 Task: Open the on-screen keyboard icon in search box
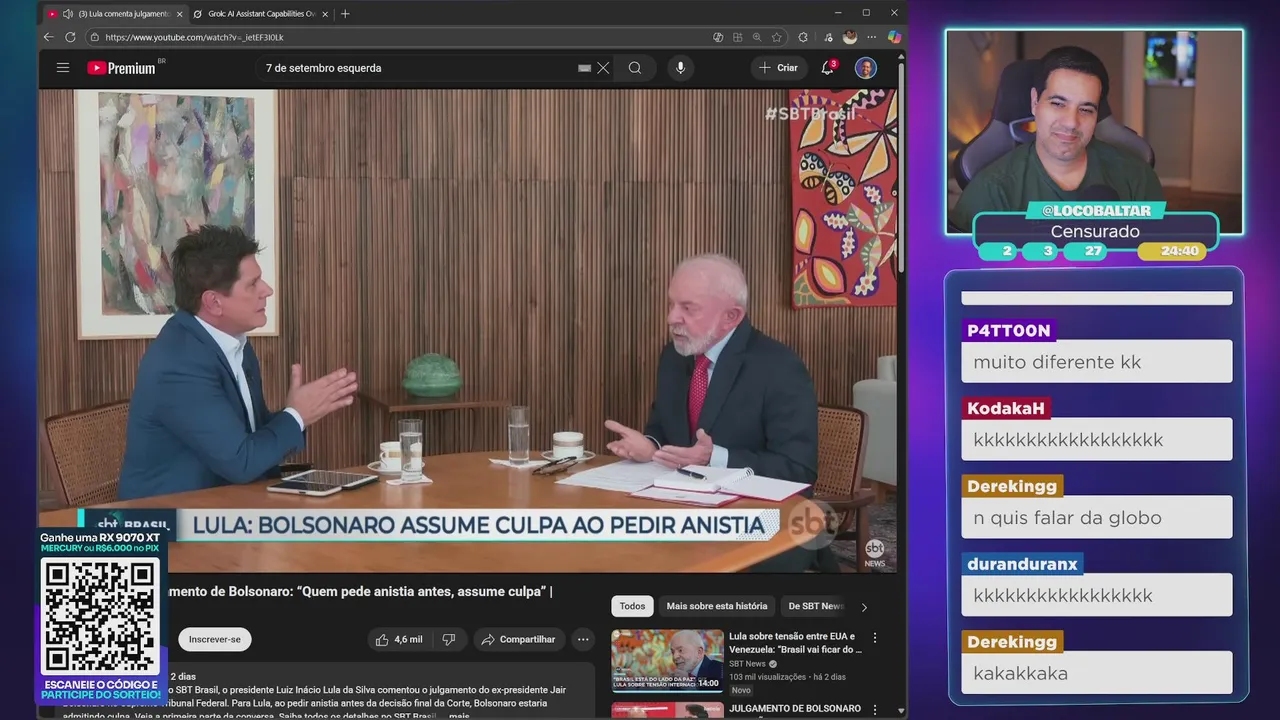(x=584, y=68)
